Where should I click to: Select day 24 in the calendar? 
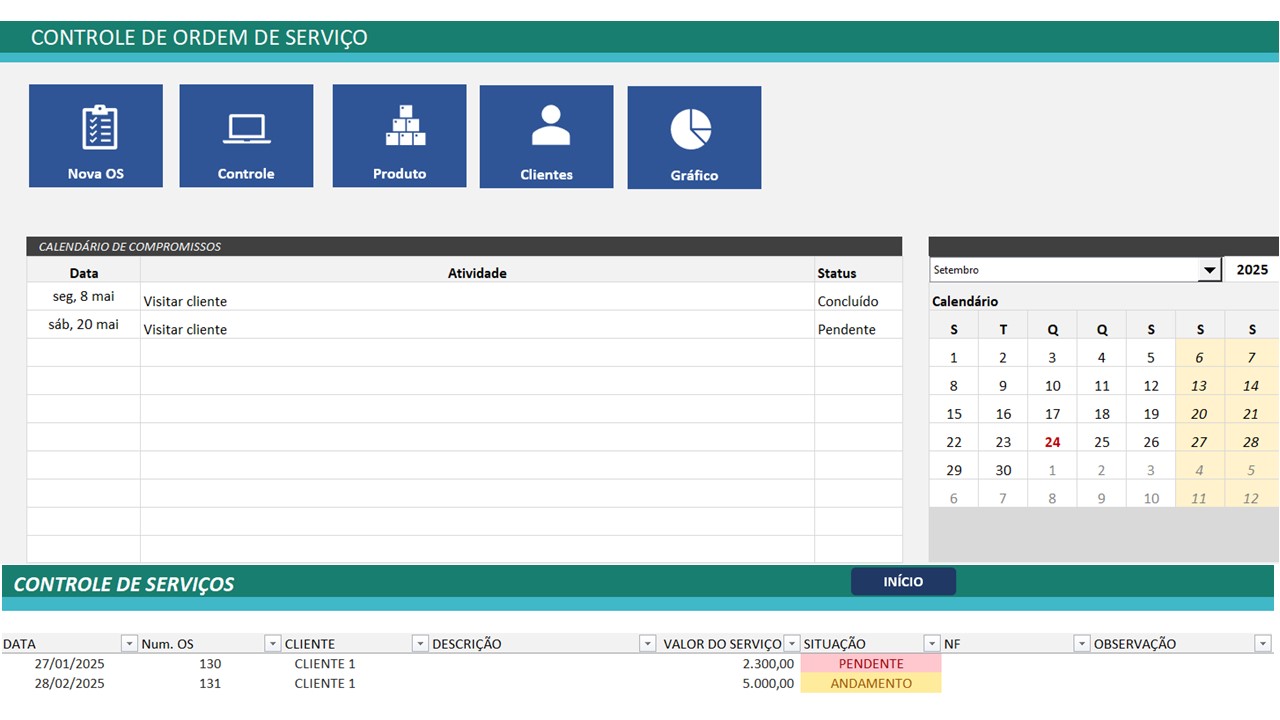coord(1052,442)
